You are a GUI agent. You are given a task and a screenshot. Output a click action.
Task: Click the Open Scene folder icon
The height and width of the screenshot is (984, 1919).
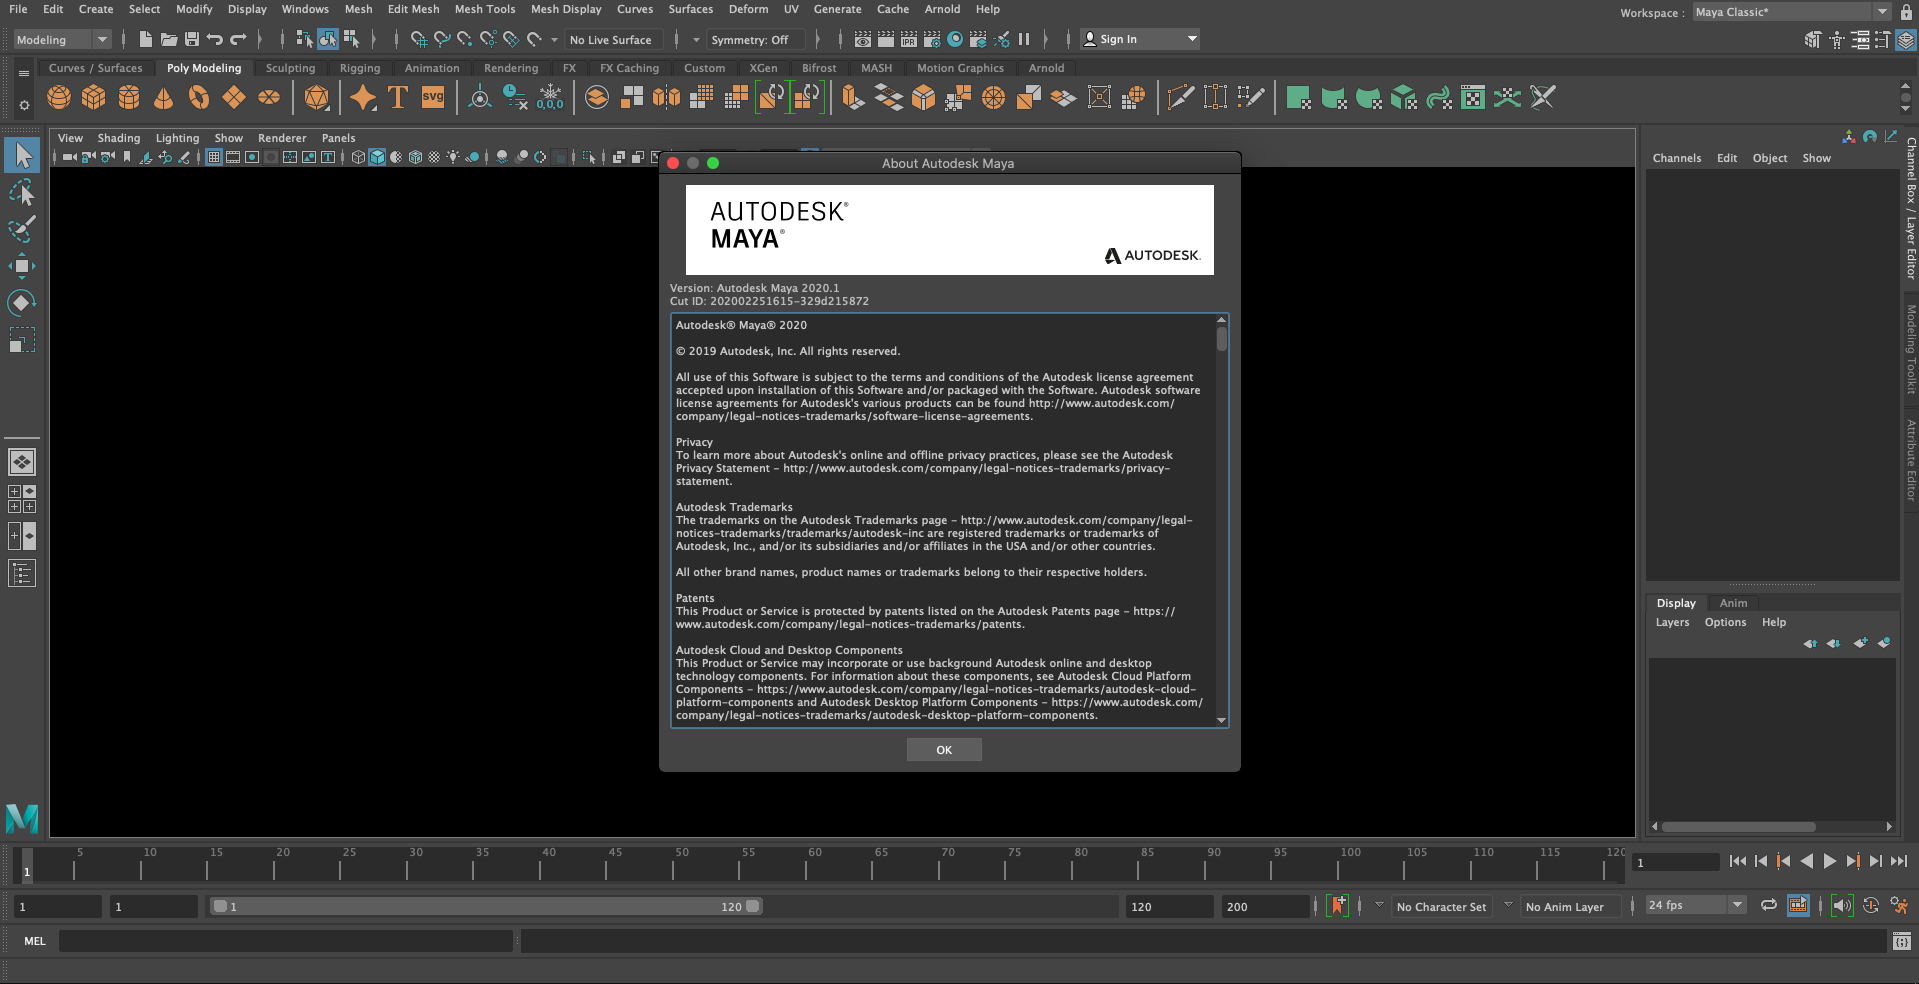[x=169, y=39]
